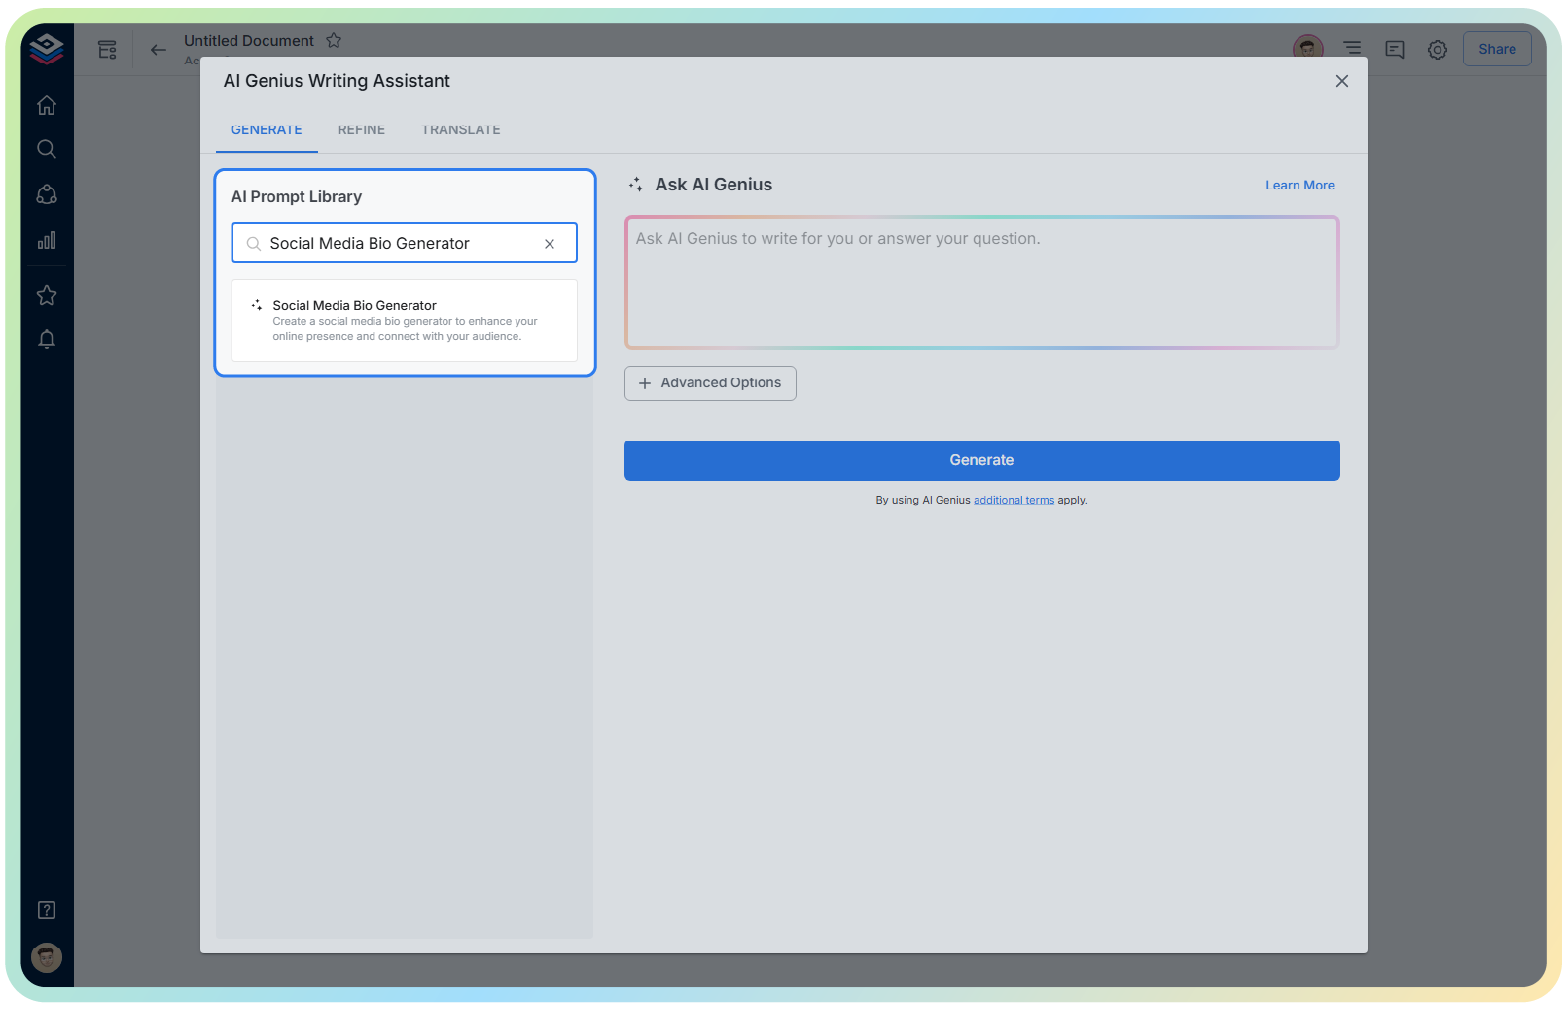Switch to the Refine tab
This screenshot has height=1011, width=1567.
tap(361, 130)
